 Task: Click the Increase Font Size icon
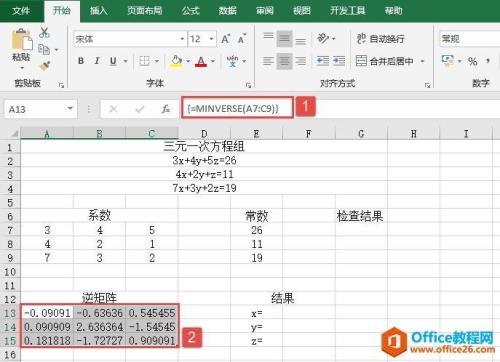226,39
